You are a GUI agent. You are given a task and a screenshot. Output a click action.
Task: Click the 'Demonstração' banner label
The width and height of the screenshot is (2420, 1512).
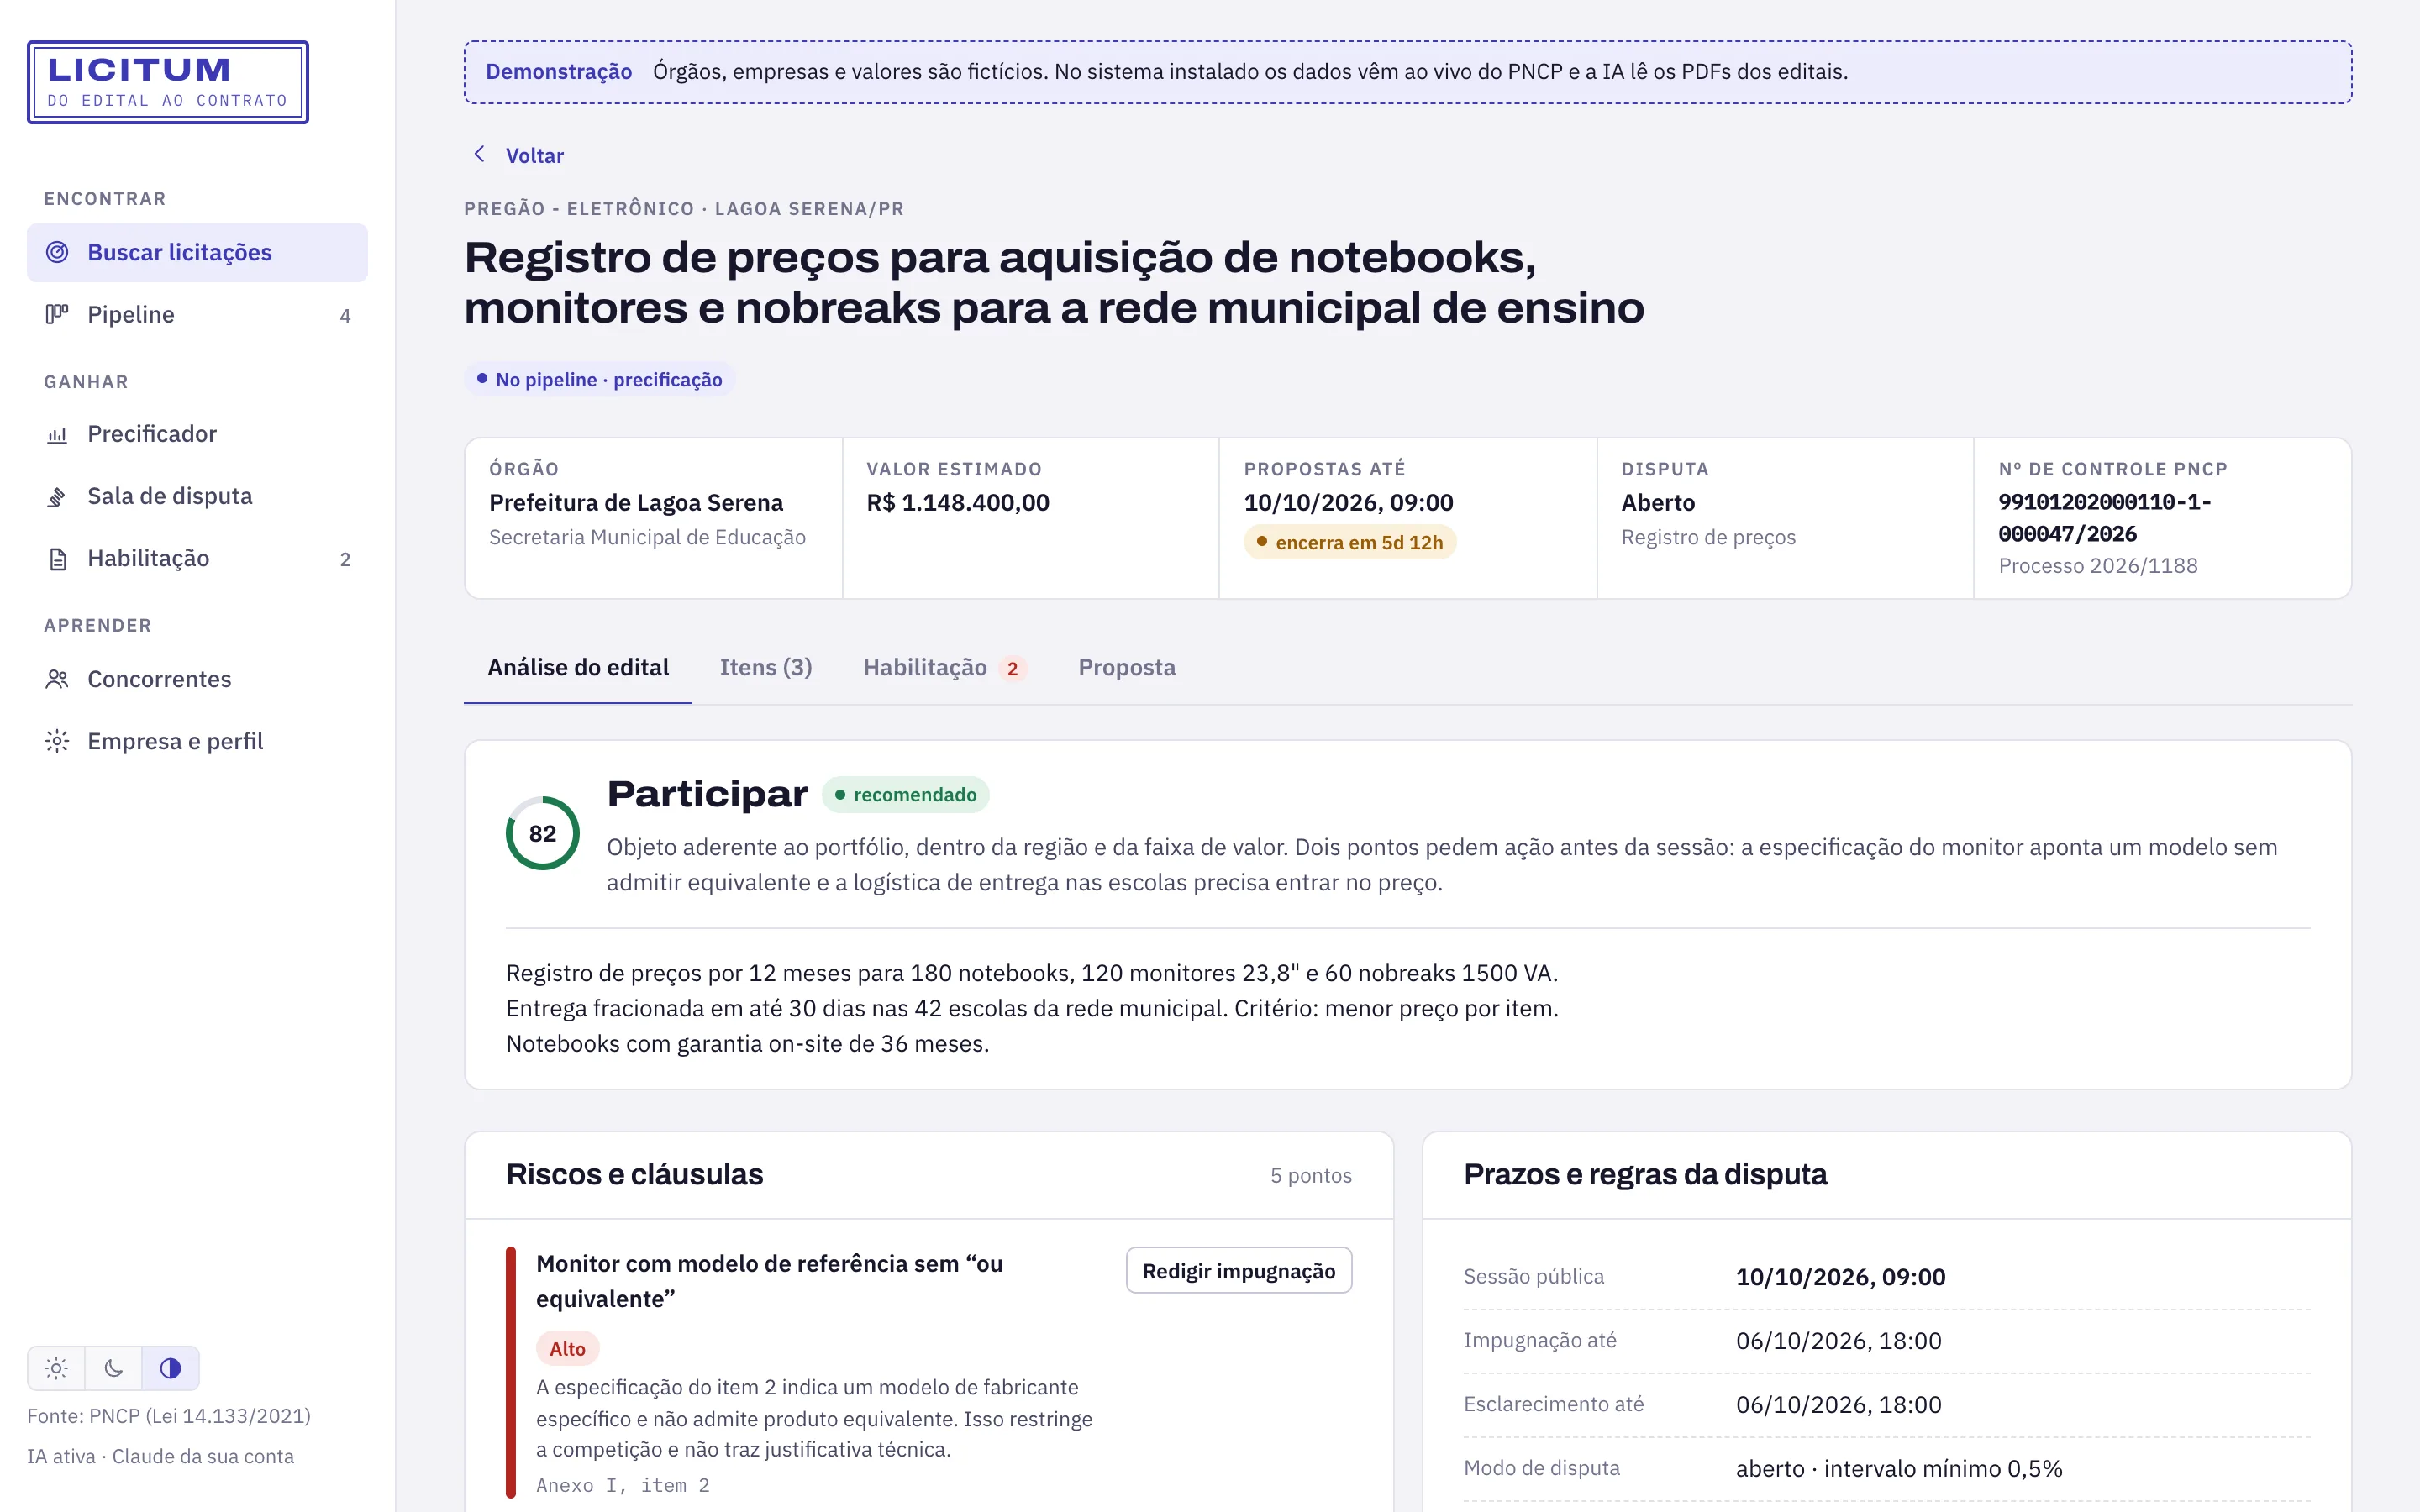click(x=558, y=71)
